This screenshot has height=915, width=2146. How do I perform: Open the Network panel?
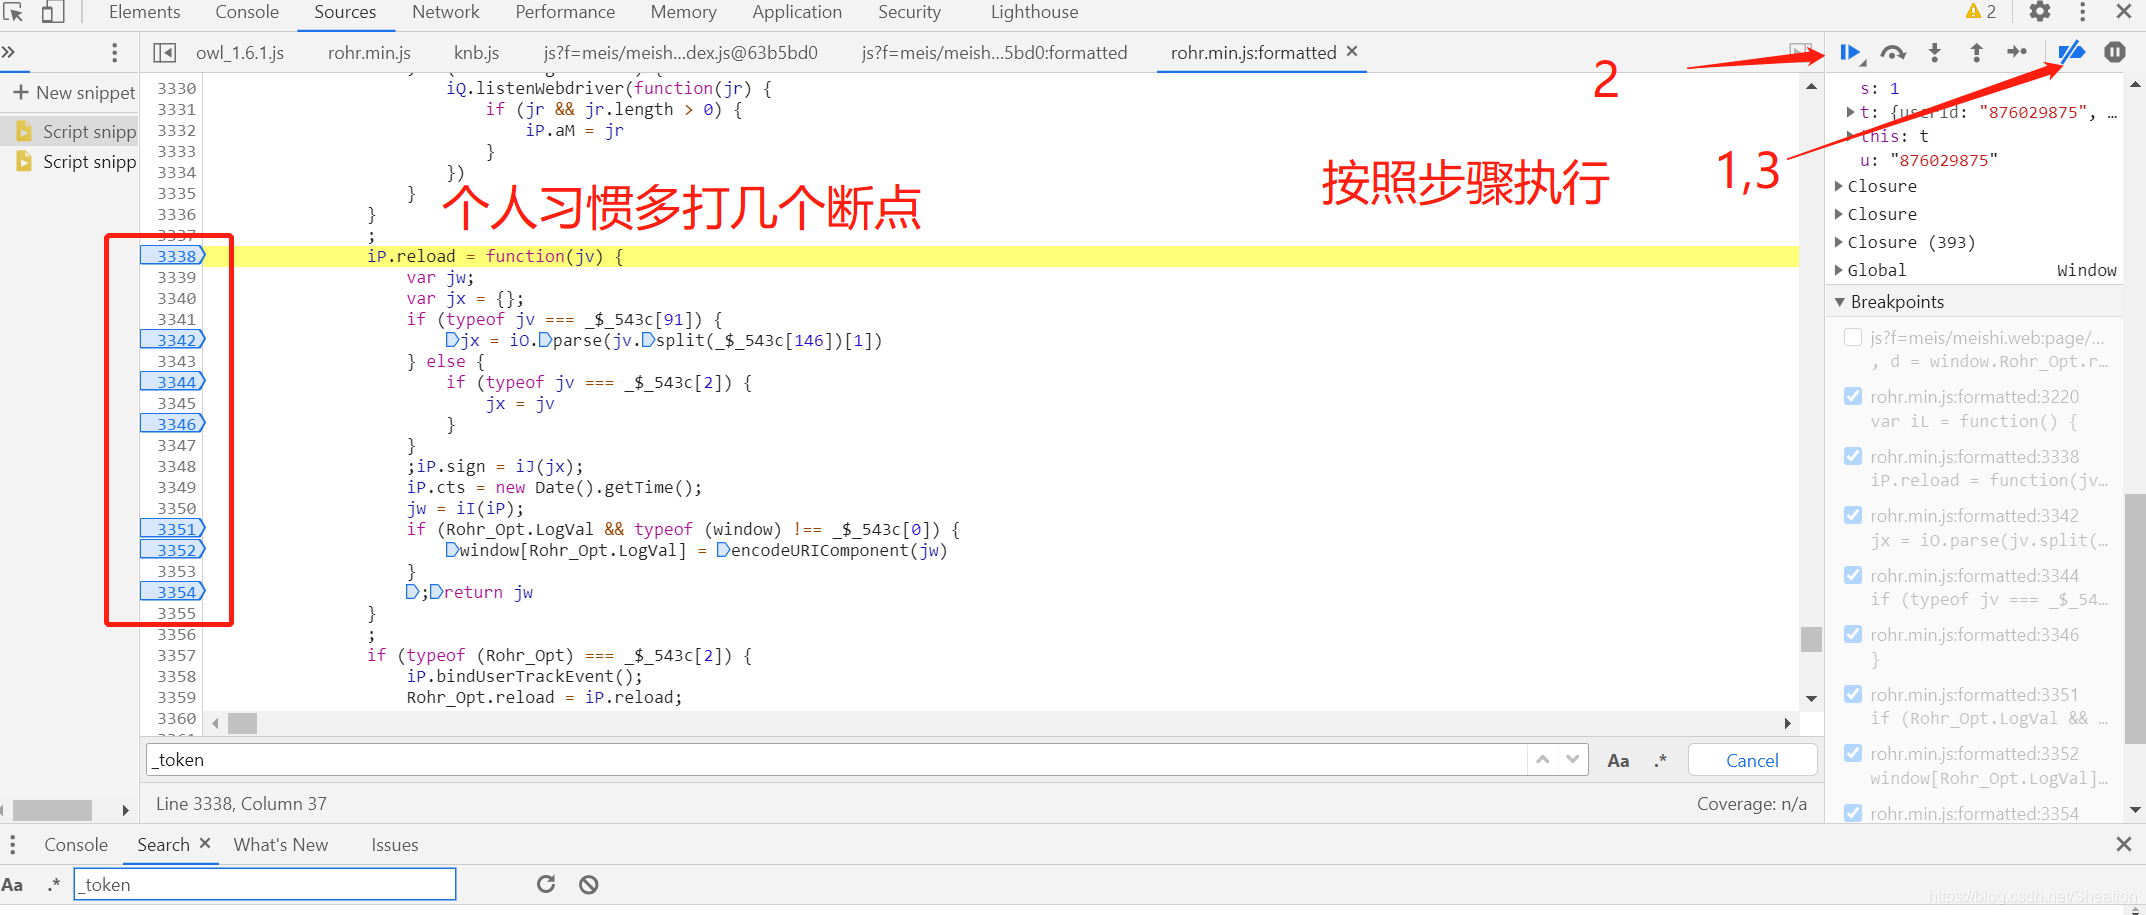(446, 12)
